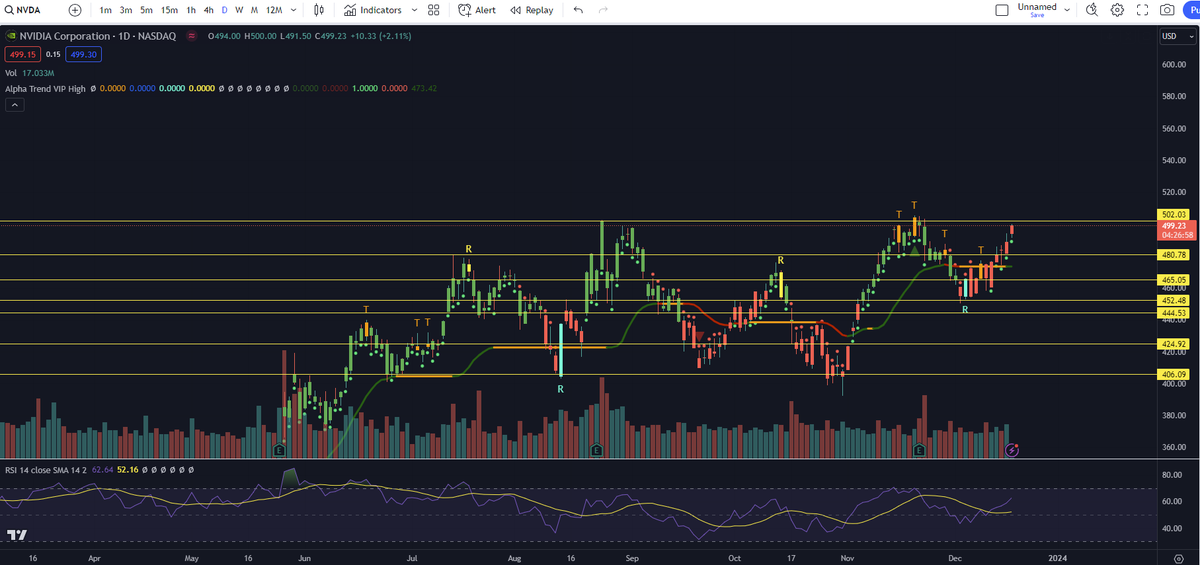Click the earnings E marker near late August

pos(597,450)
